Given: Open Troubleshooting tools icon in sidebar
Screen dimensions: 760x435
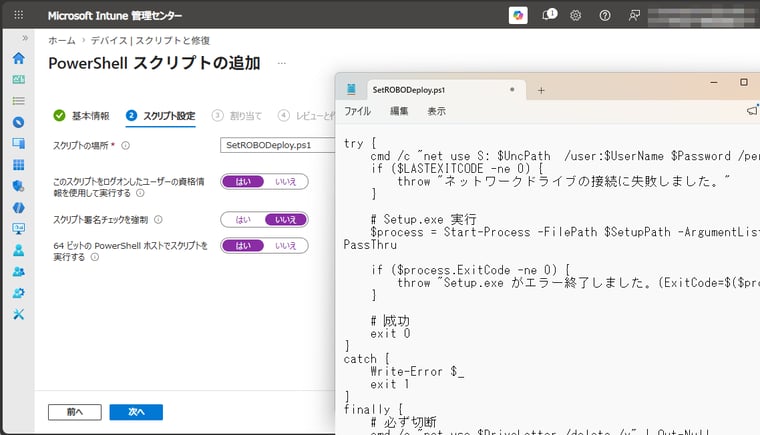Looking at the screenshot, I should tap(18, 314).
